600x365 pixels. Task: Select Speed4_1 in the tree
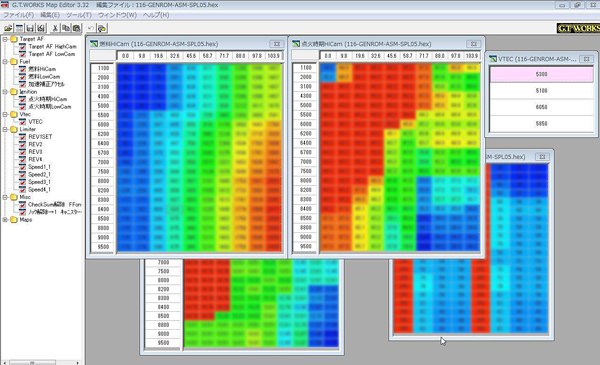[x=39, y=190]
